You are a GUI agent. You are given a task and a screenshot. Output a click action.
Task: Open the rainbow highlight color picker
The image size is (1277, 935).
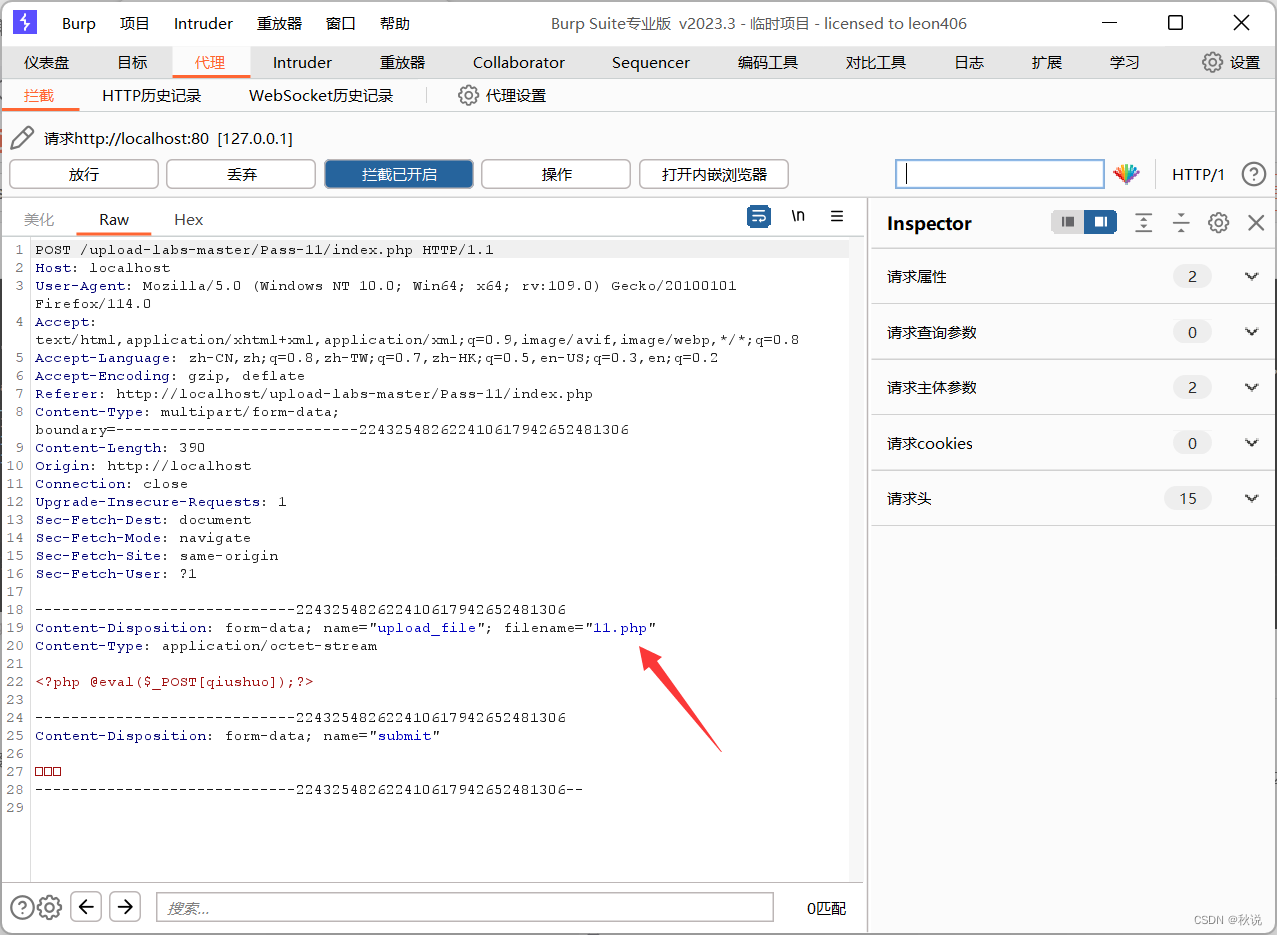(x=1126, y=174)
